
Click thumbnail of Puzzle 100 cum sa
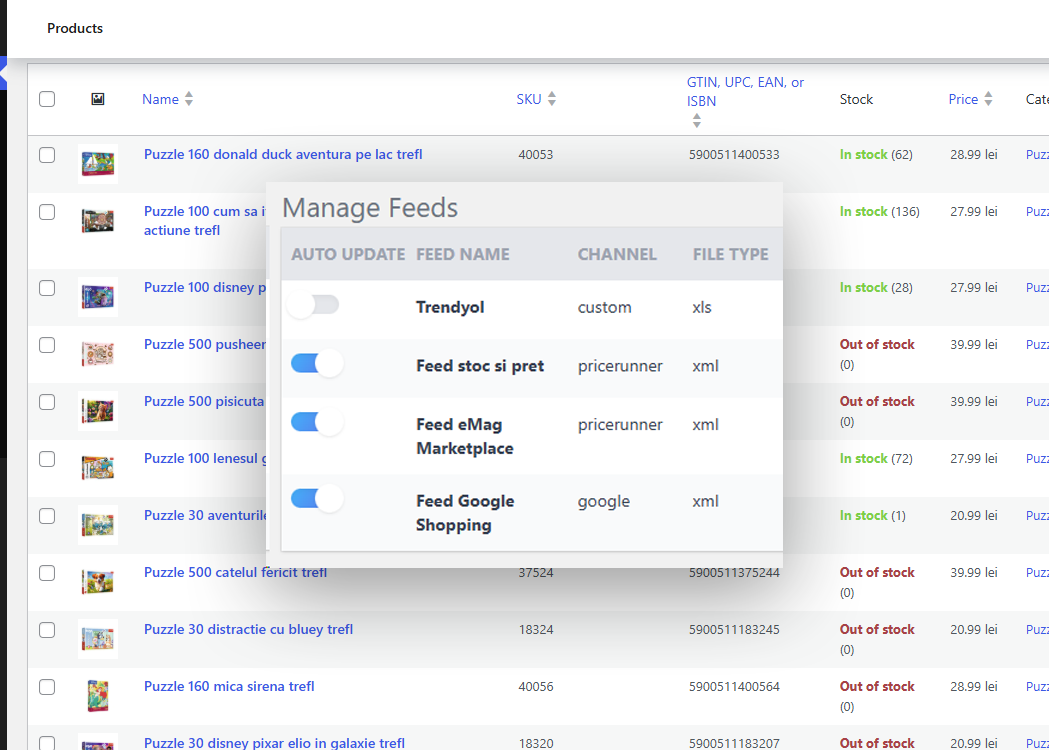click(x=98, y=221)
